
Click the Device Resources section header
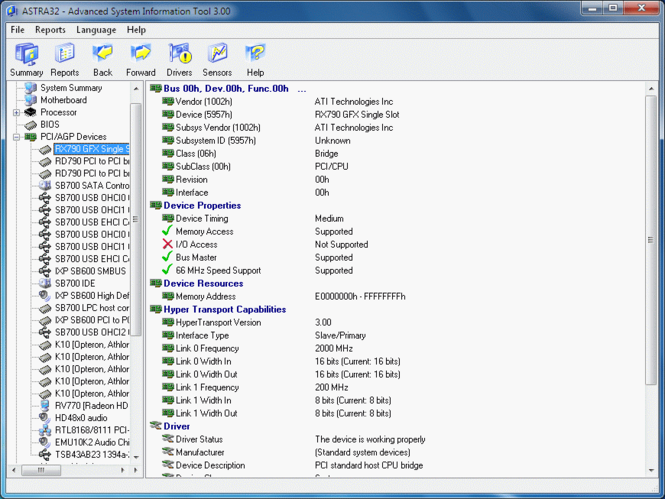pyautogui.click(x=204, y=284)
